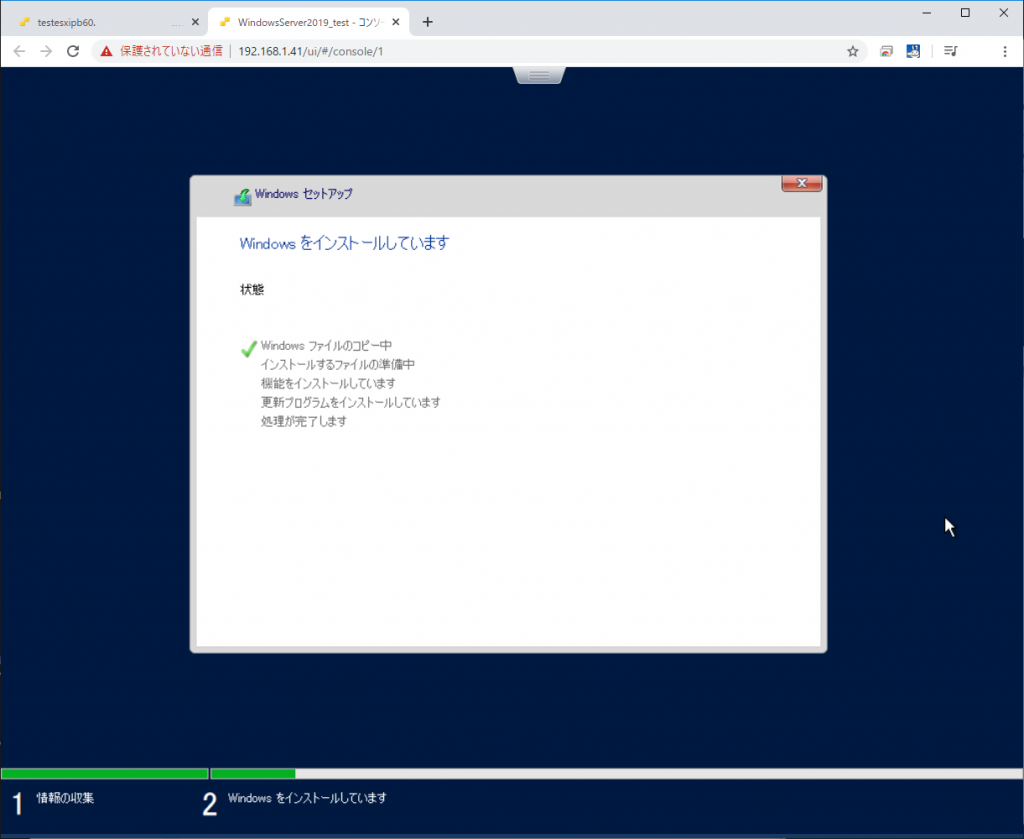Click the '状態' label
1024x839 pixels.
click(x=252, y=289)
